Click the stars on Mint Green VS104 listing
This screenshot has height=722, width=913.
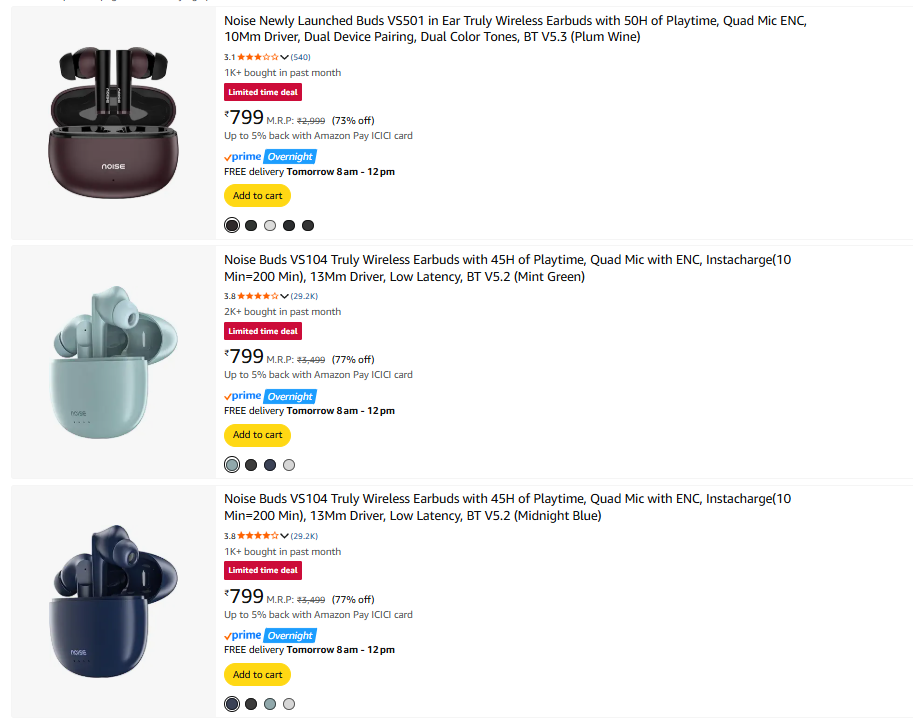pos(258,296)
